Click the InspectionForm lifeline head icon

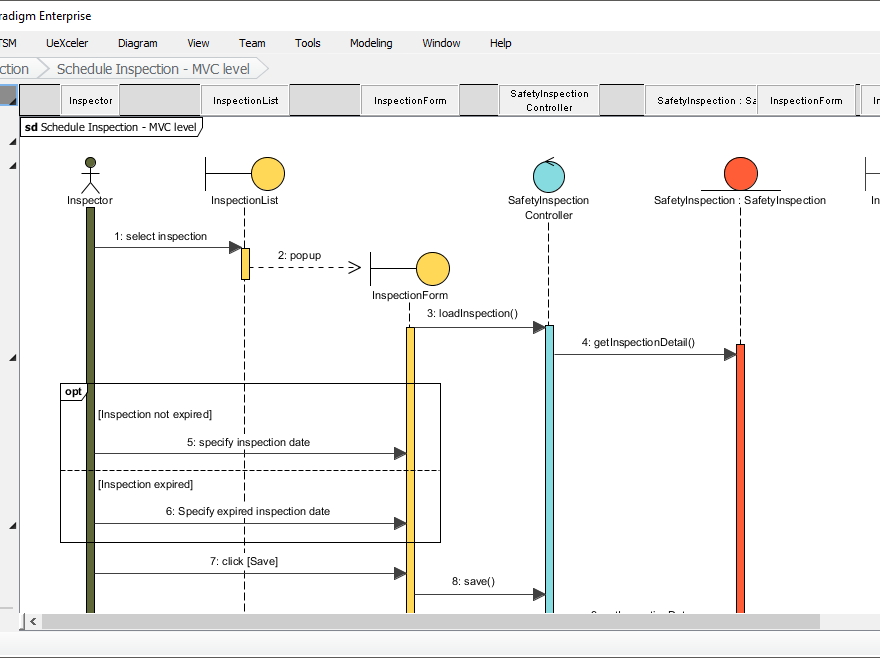click(432, 268)
